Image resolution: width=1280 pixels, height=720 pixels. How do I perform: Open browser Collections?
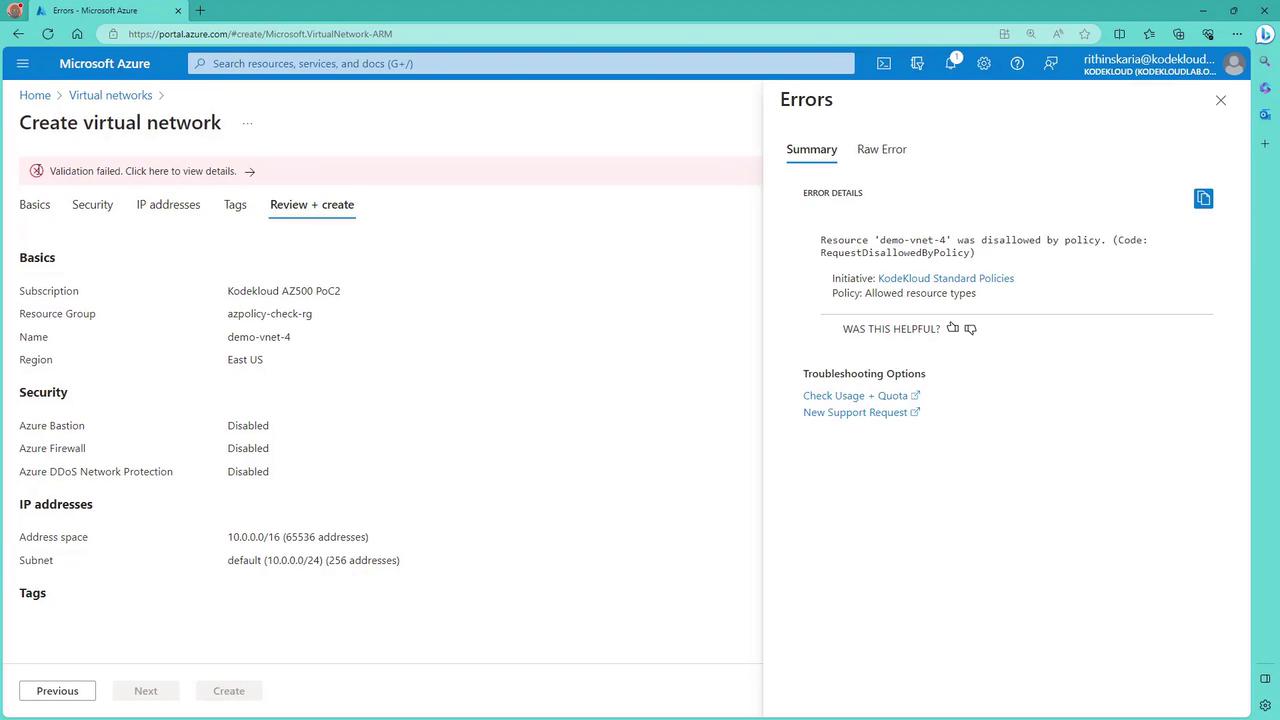coord(1178,34)
